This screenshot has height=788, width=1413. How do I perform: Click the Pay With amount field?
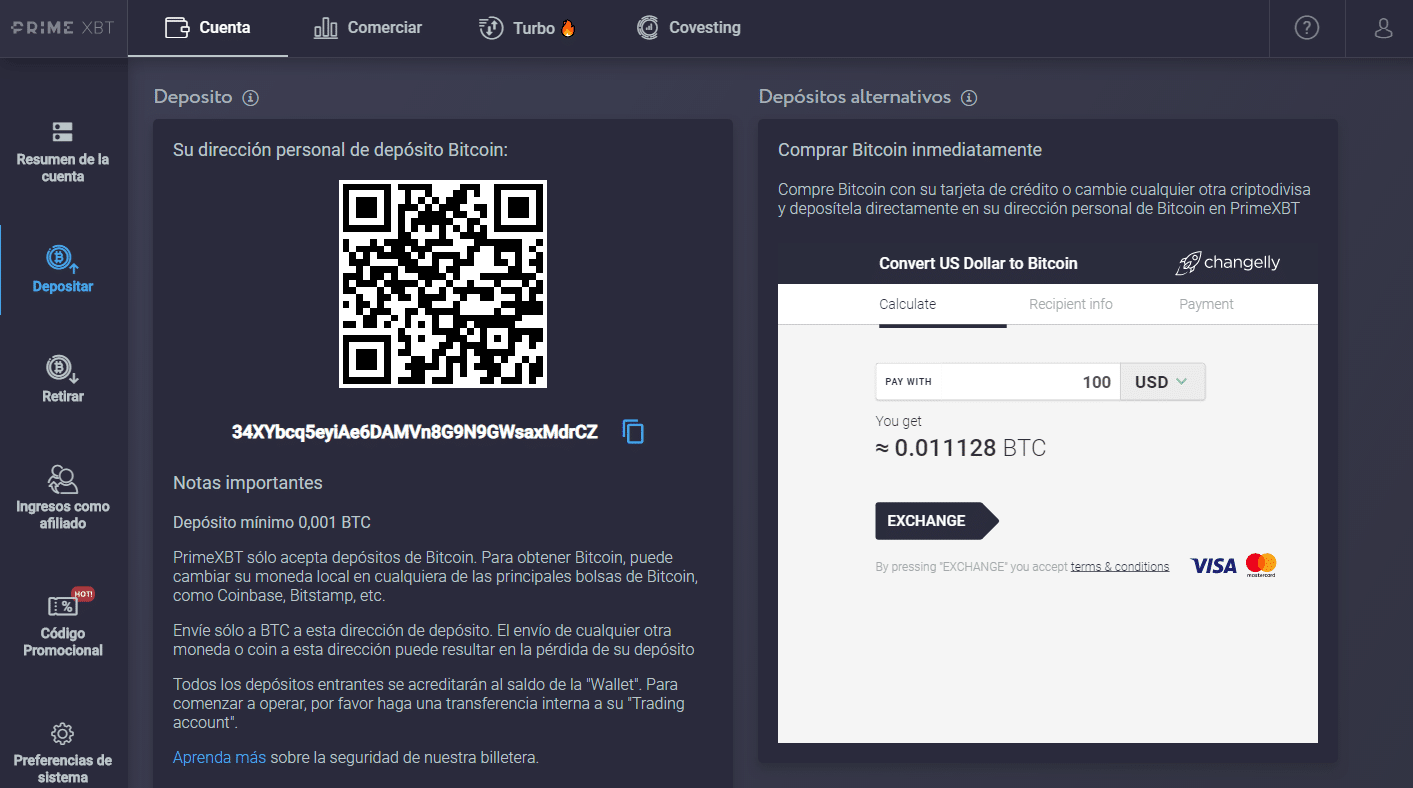tap(998, 382)
